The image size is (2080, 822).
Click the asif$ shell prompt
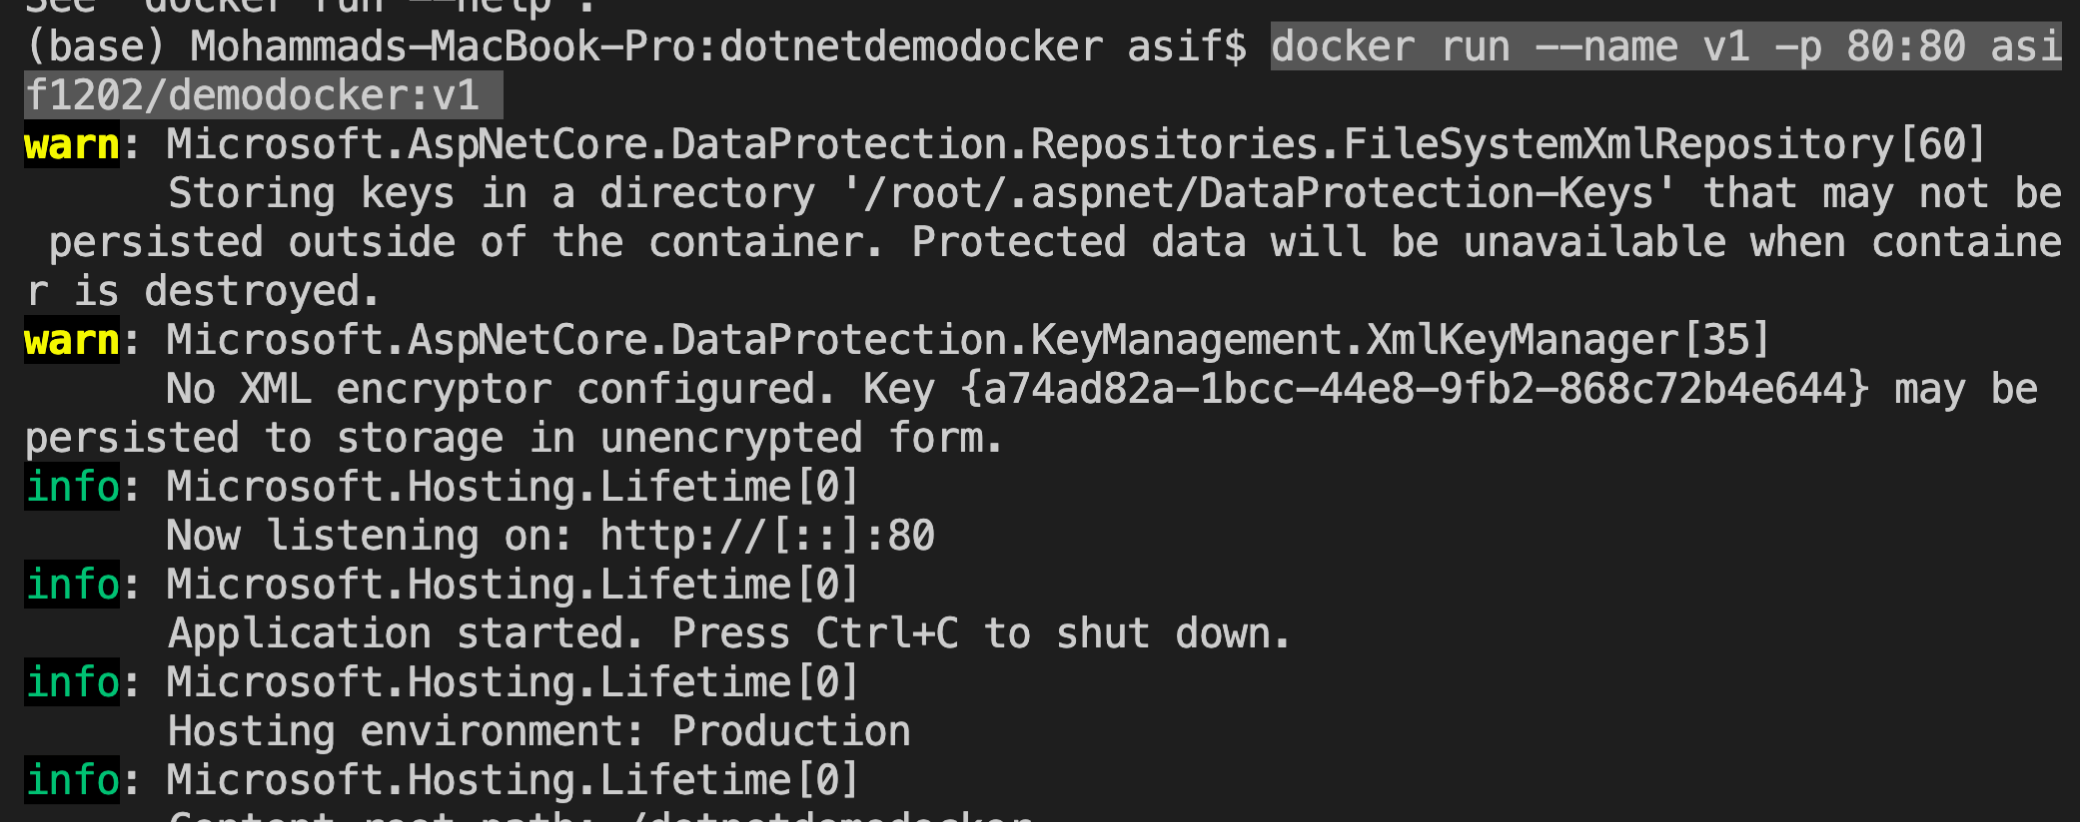[x=1186, y=47]
